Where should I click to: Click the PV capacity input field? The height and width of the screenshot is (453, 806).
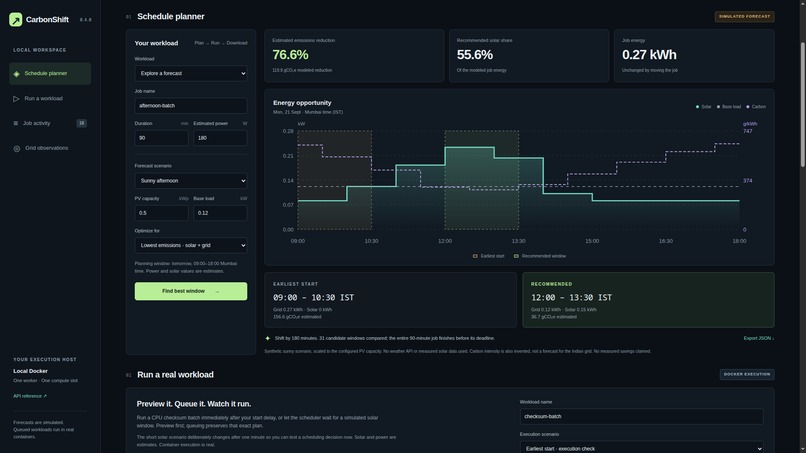click(161, 213)
